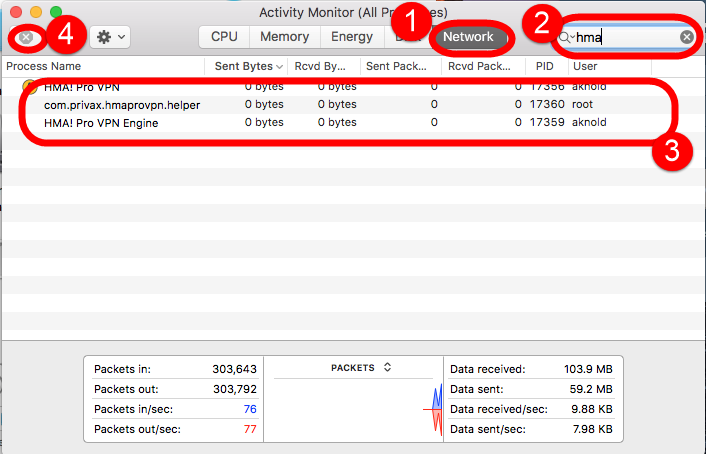Click the green zoom window button

coord(56,11)
